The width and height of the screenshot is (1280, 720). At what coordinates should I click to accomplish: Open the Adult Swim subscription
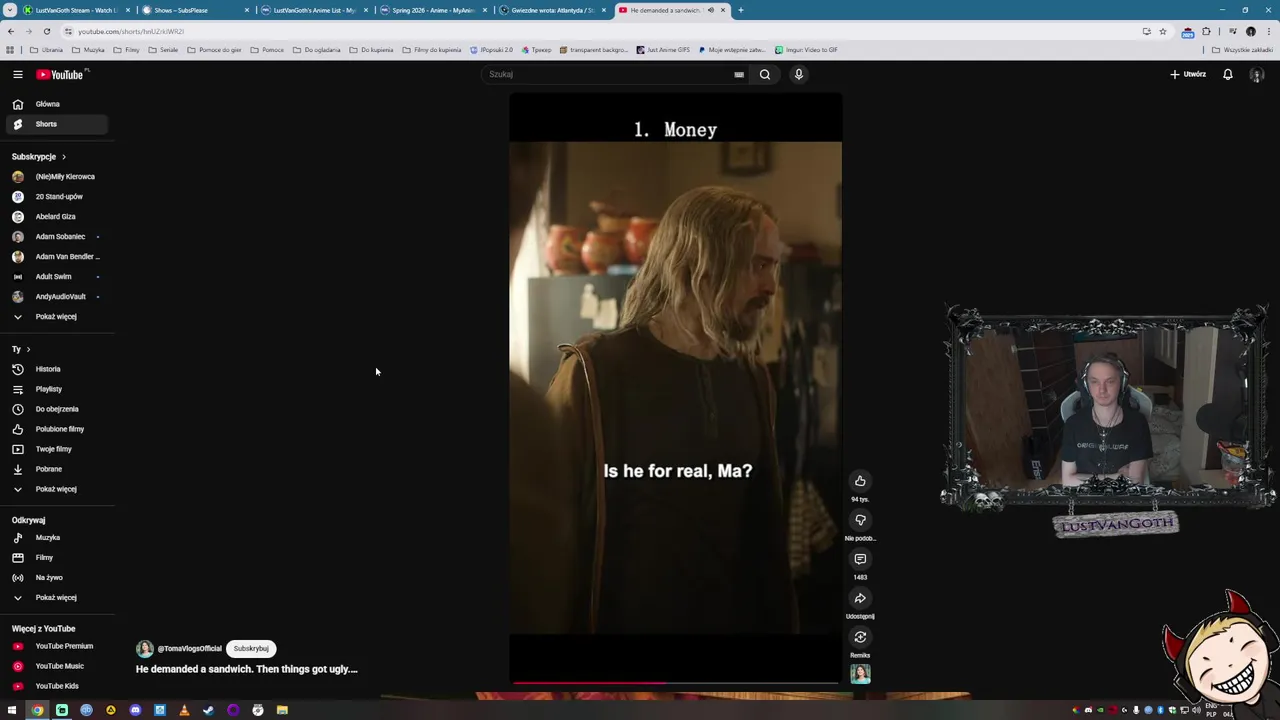pos(57,277)
